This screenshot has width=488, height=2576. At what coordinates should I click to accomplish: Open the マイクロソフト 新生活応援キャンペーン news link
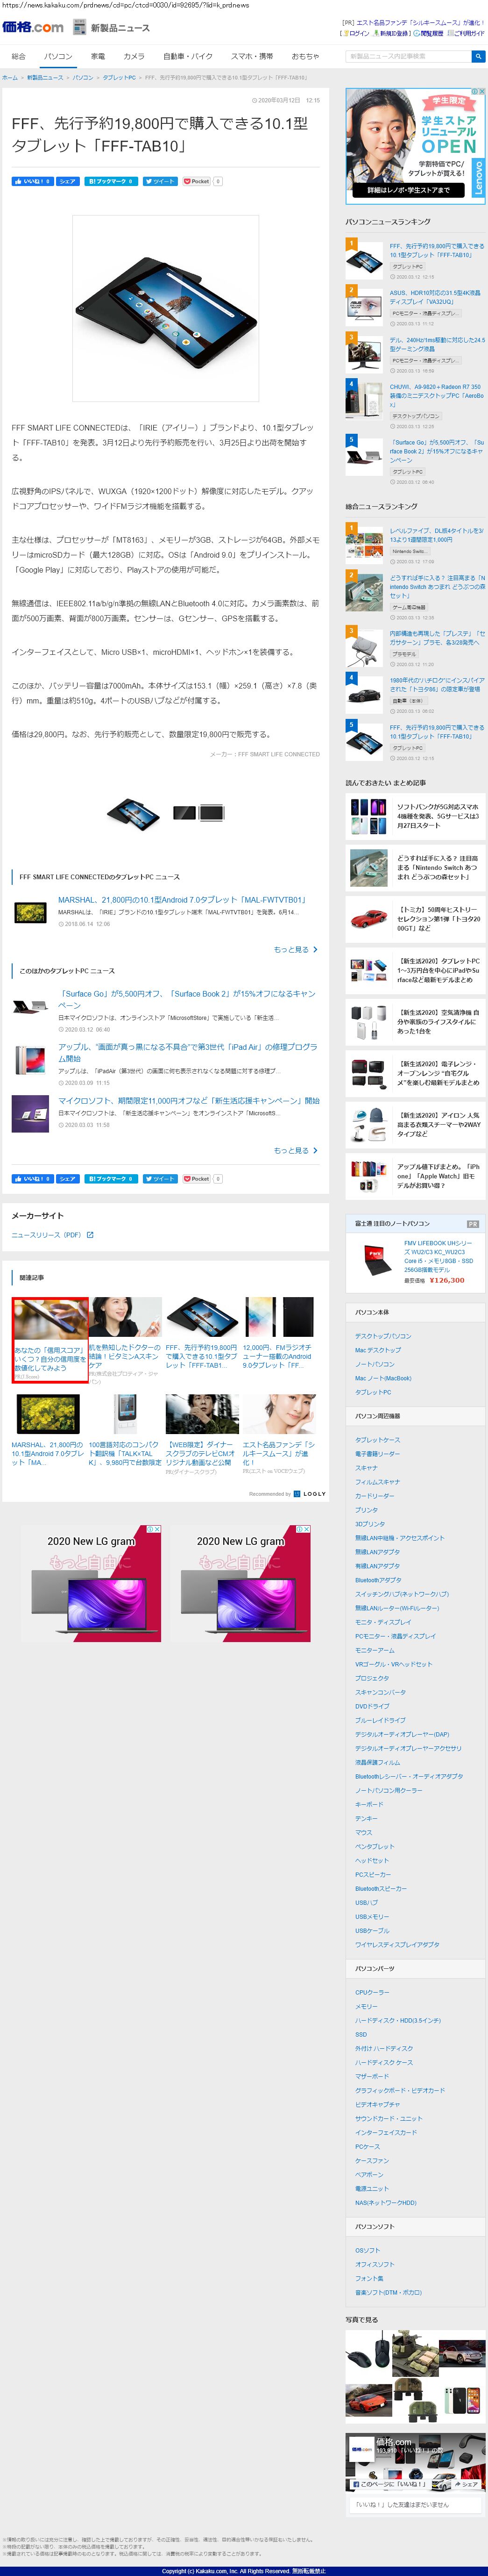[x=189, y=1100]
